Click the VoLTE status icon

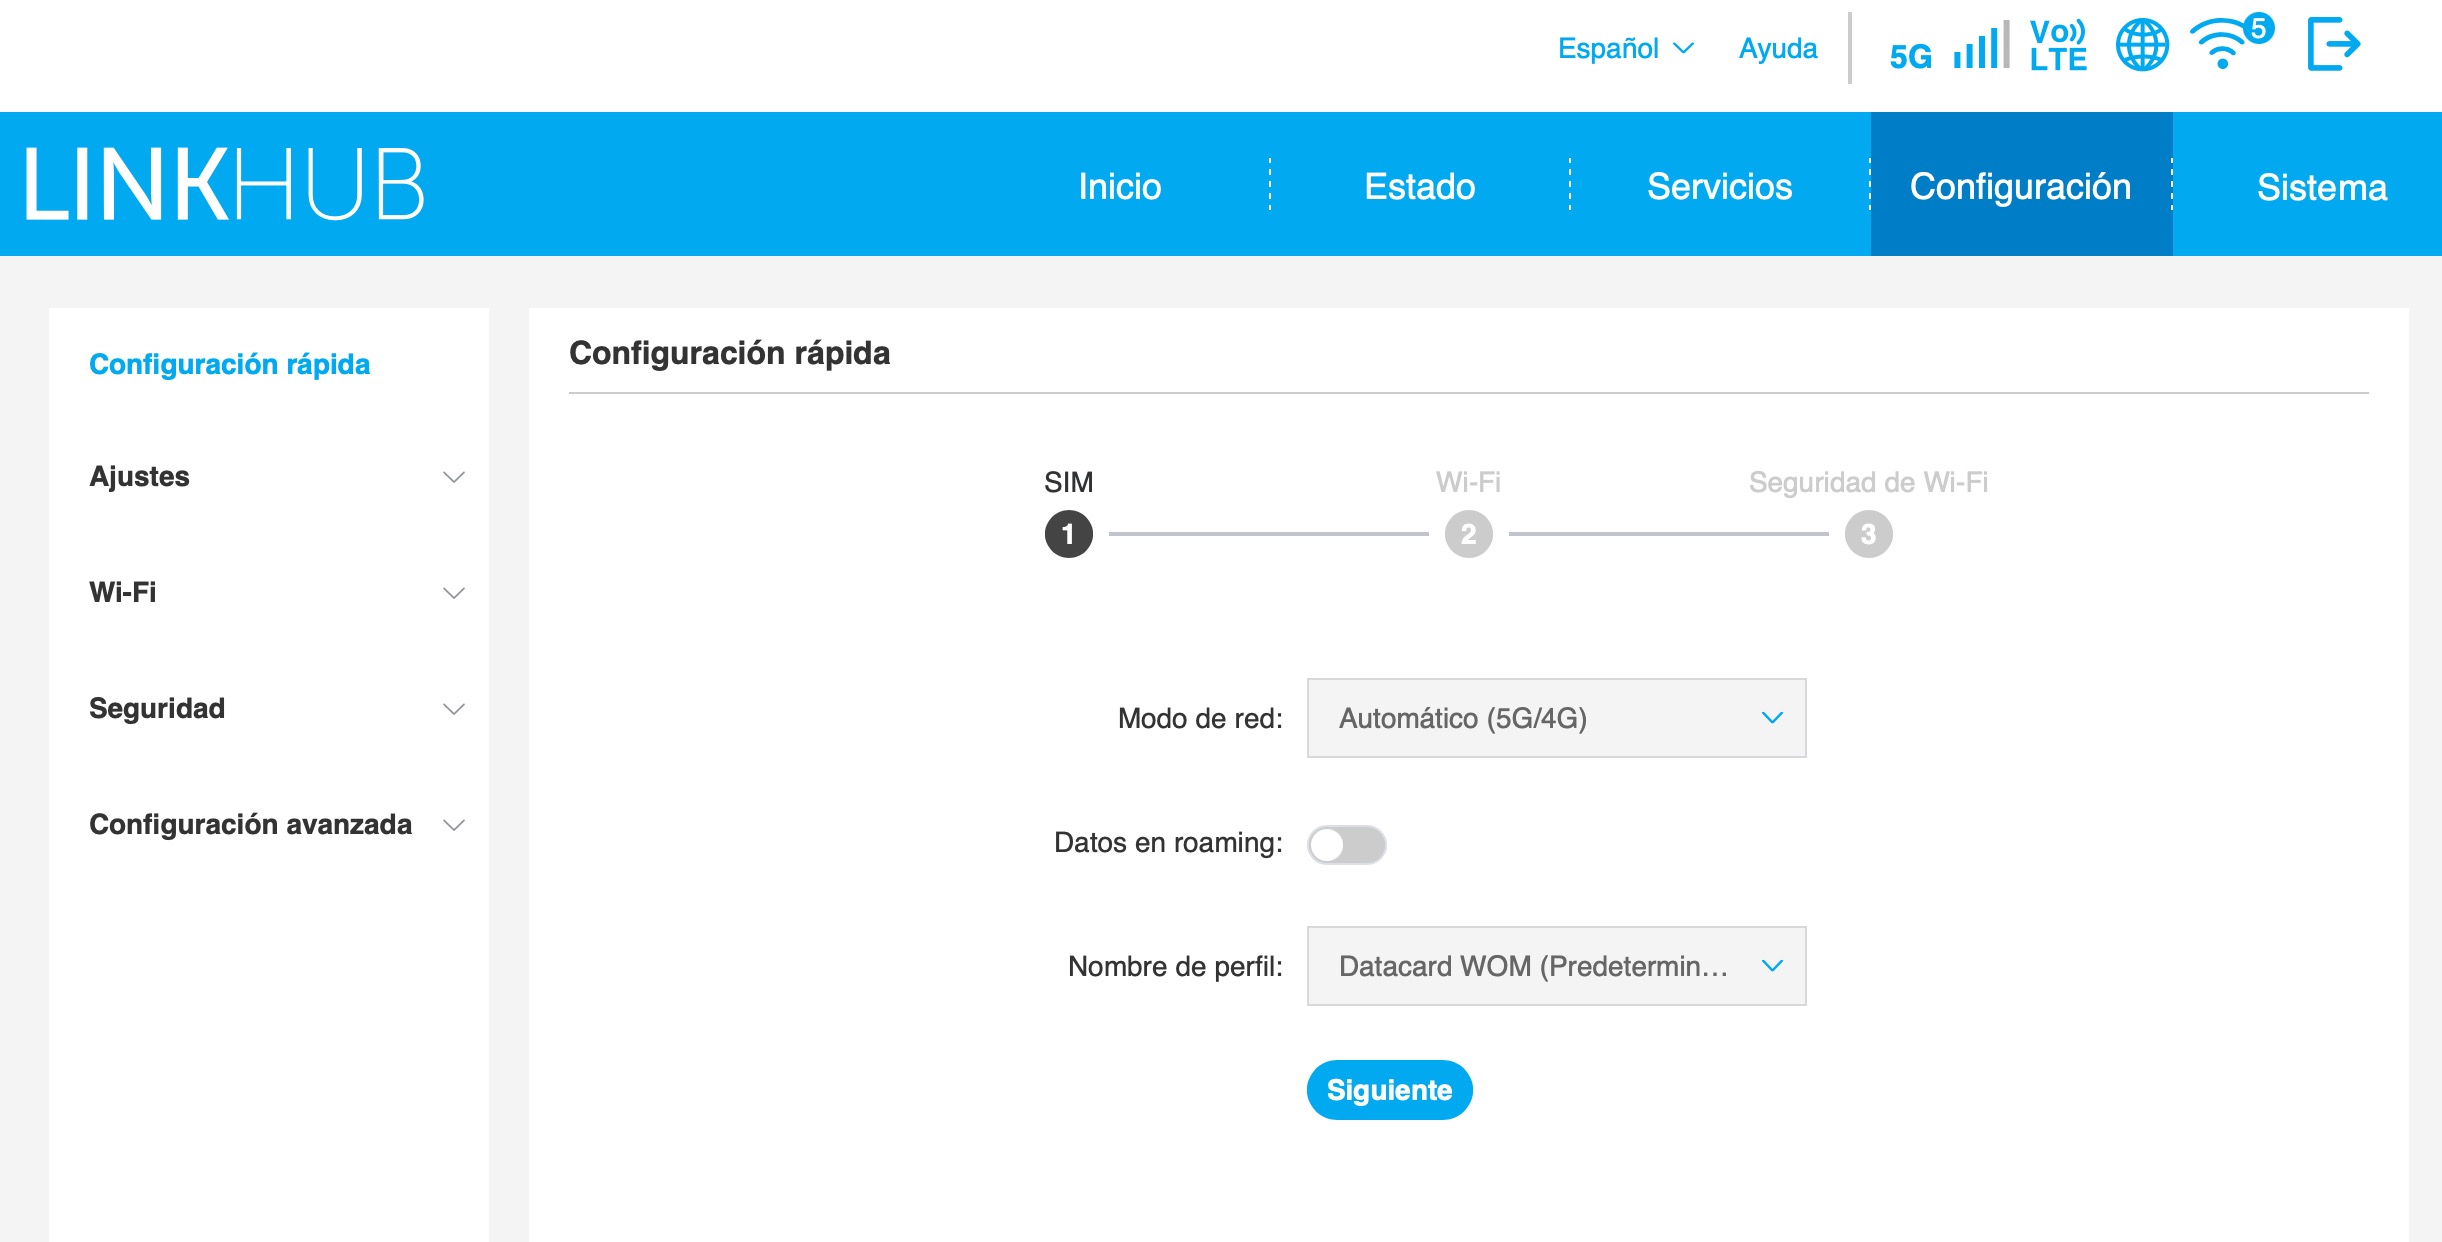pyautogui.click(x=2058, y=47)
